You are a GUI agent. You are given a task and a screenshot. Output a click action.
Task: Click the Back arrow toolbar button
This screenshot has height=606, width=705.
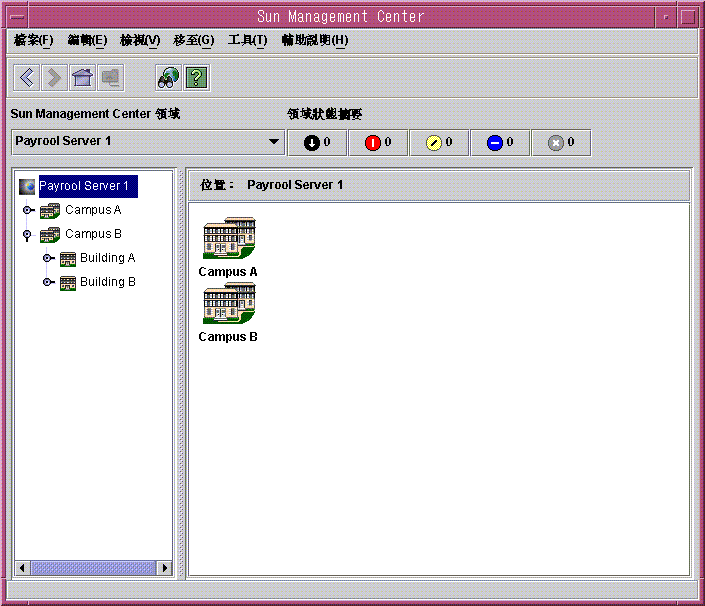click(27, 78)
